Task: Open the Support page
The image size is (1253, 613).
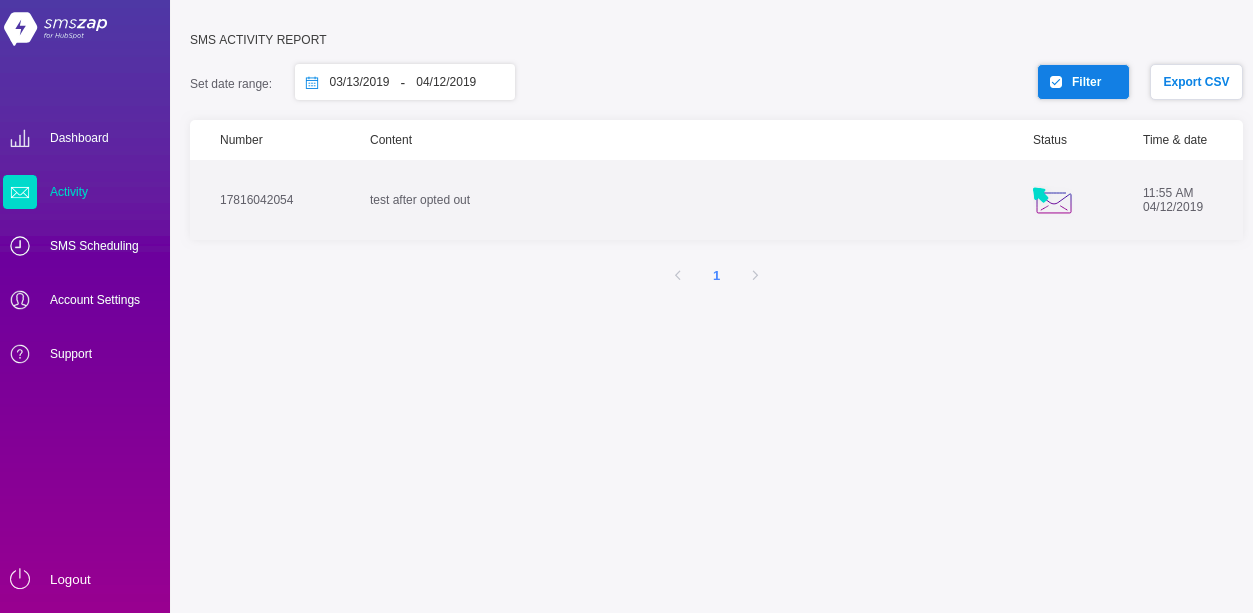Action: coord(71,354)
